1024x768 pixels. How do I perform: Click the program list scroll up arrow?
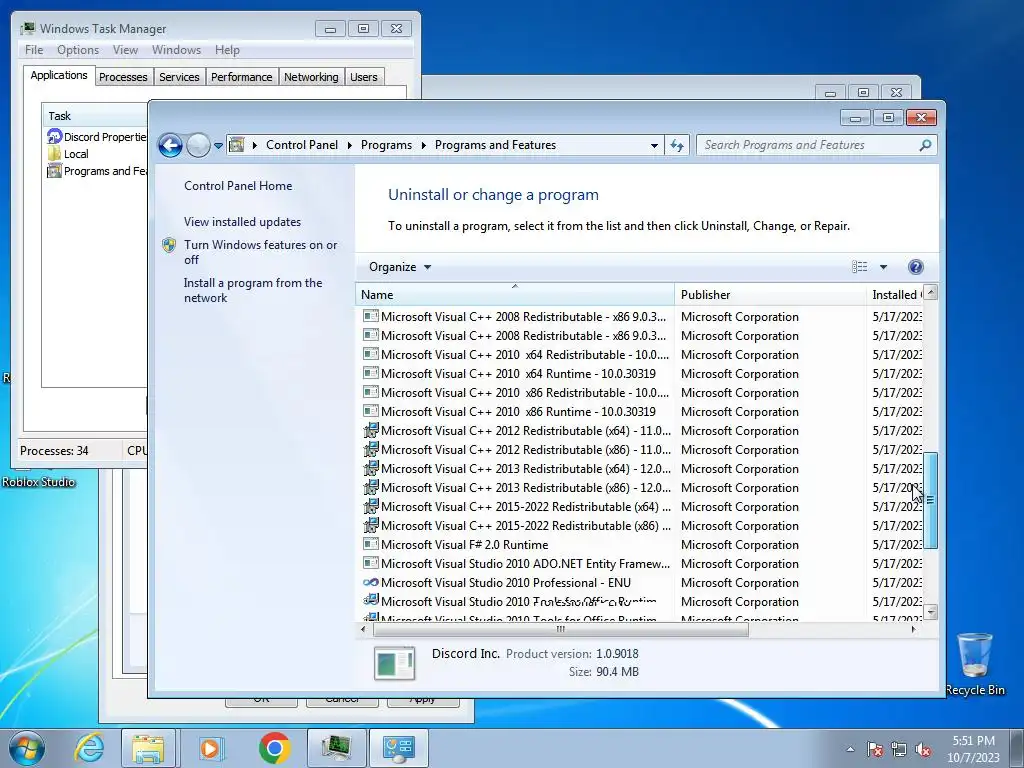931,293
